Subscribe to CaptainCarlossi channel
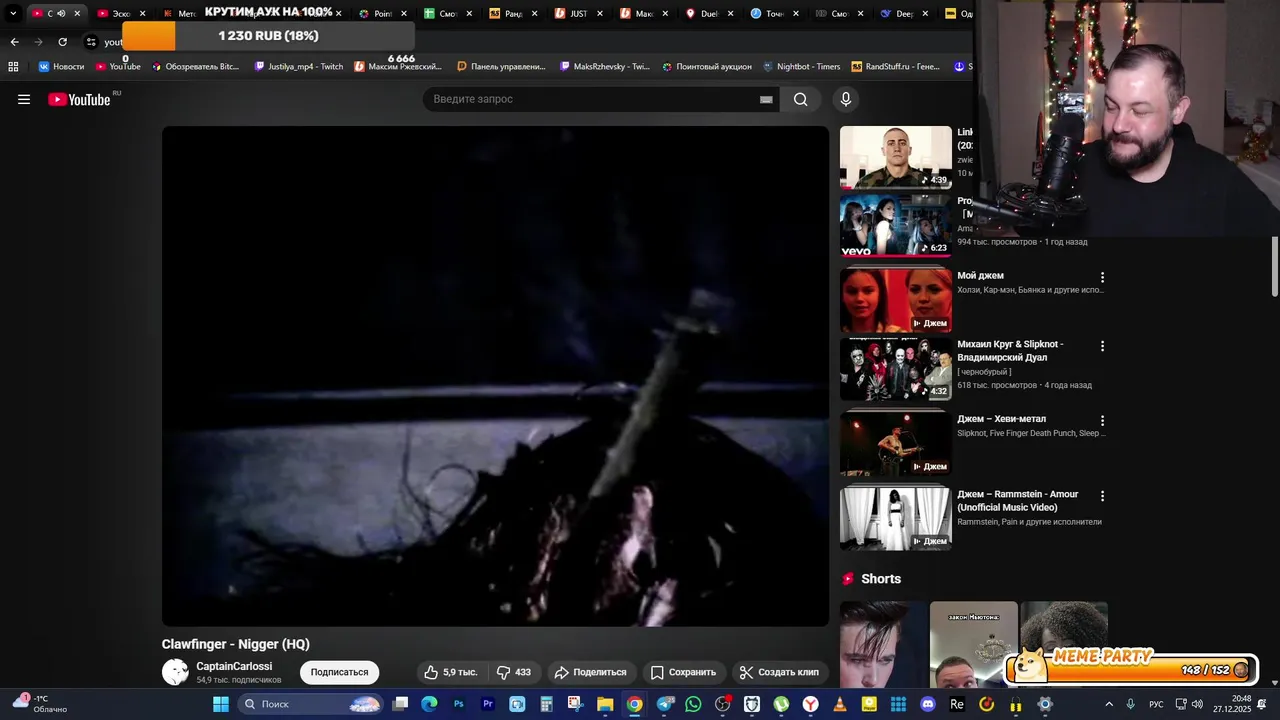Viewport: 1280px width, 720px height. pyautogui.click(x=339, y=672)
